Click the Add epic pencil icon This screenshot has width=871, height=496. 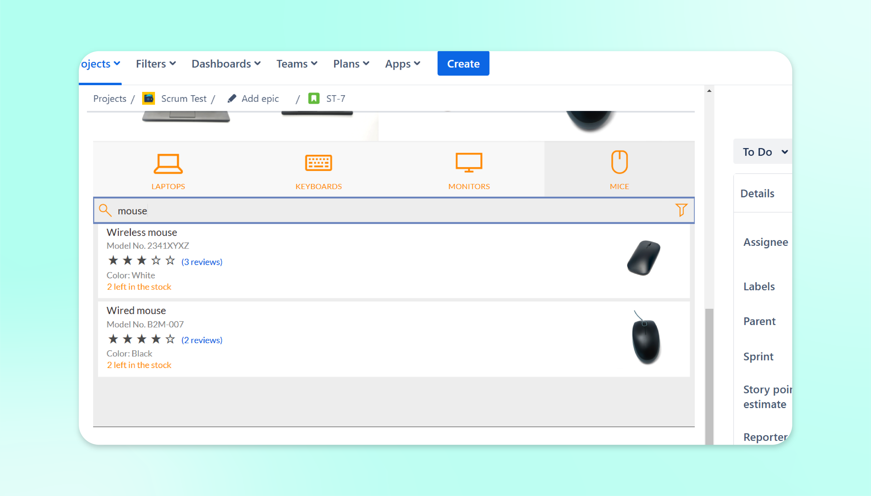(x=232, y=98)
